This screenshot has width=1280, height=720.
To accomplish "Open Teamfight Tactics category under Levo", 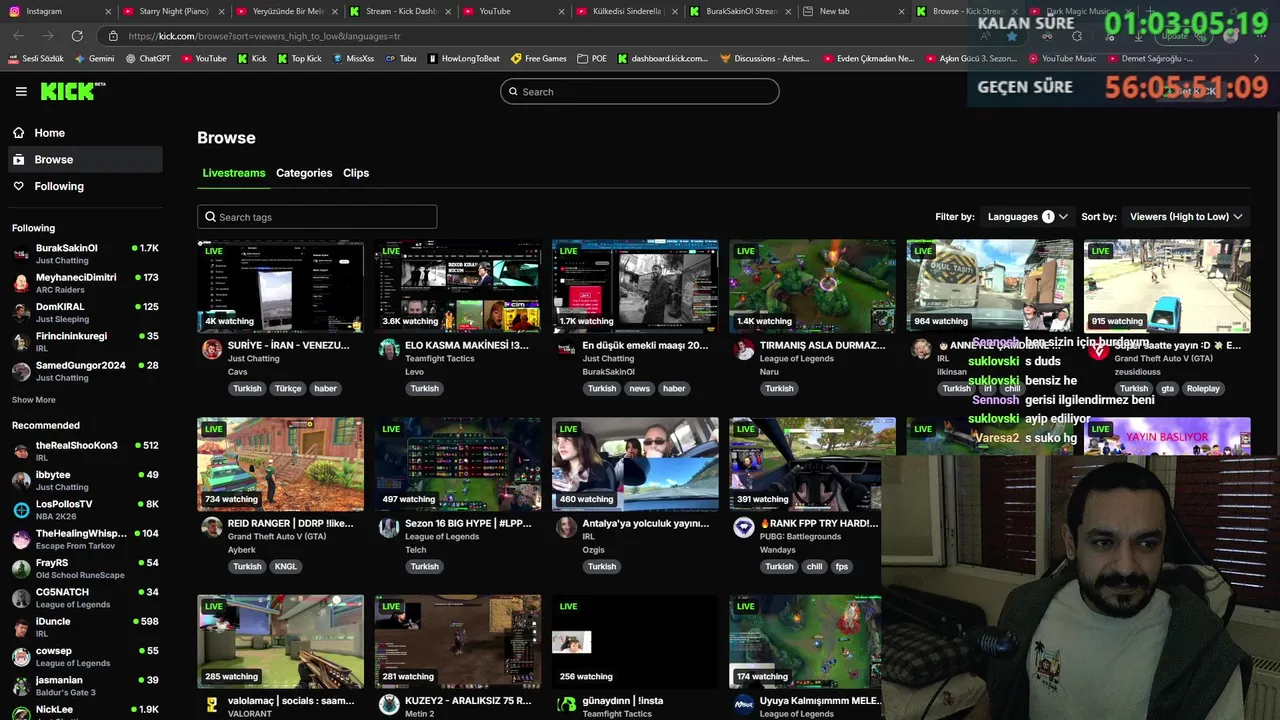I will (439, 358).
